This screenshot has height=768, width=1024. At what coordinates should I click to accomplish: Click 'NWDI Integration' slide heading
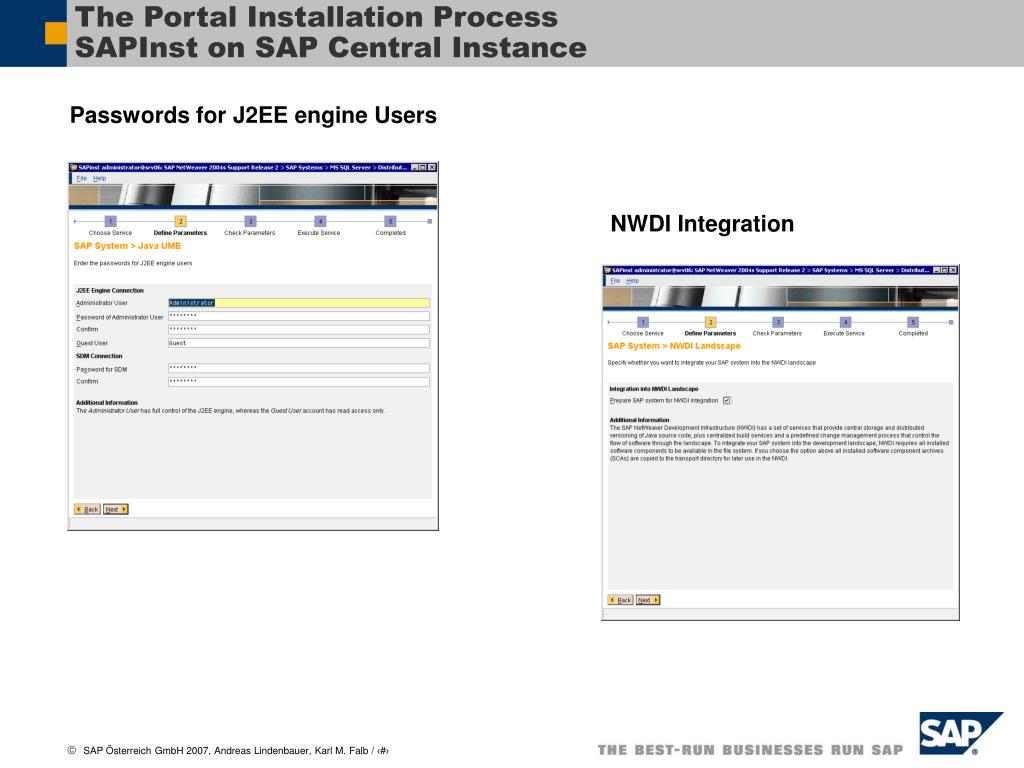702,224
